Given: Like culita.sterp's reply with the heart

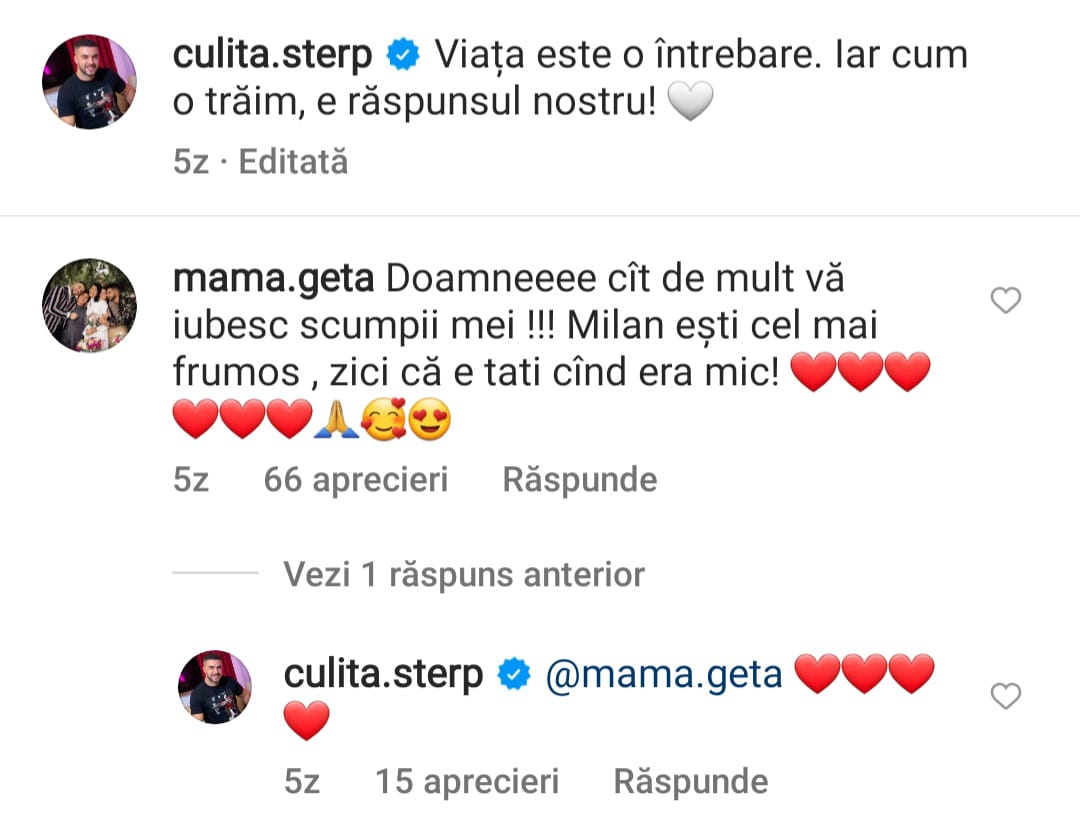Looking at the screenshot, I should click(1005, 696).
